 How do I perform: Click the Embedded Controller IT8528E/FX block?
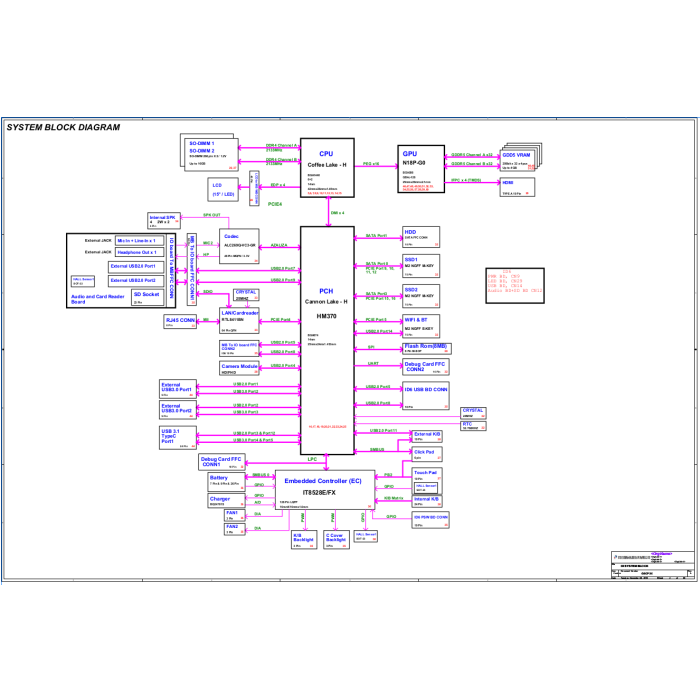pos(325,490)
